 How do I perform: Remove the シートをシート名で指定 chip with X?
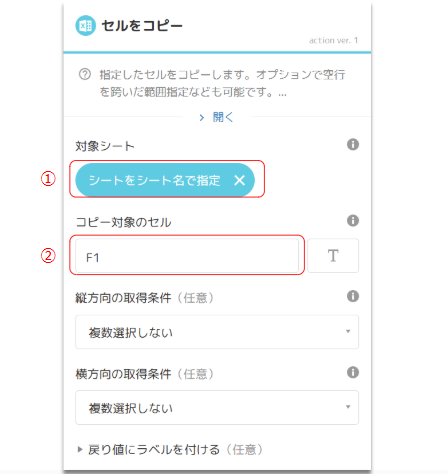(x=239, y=180)
